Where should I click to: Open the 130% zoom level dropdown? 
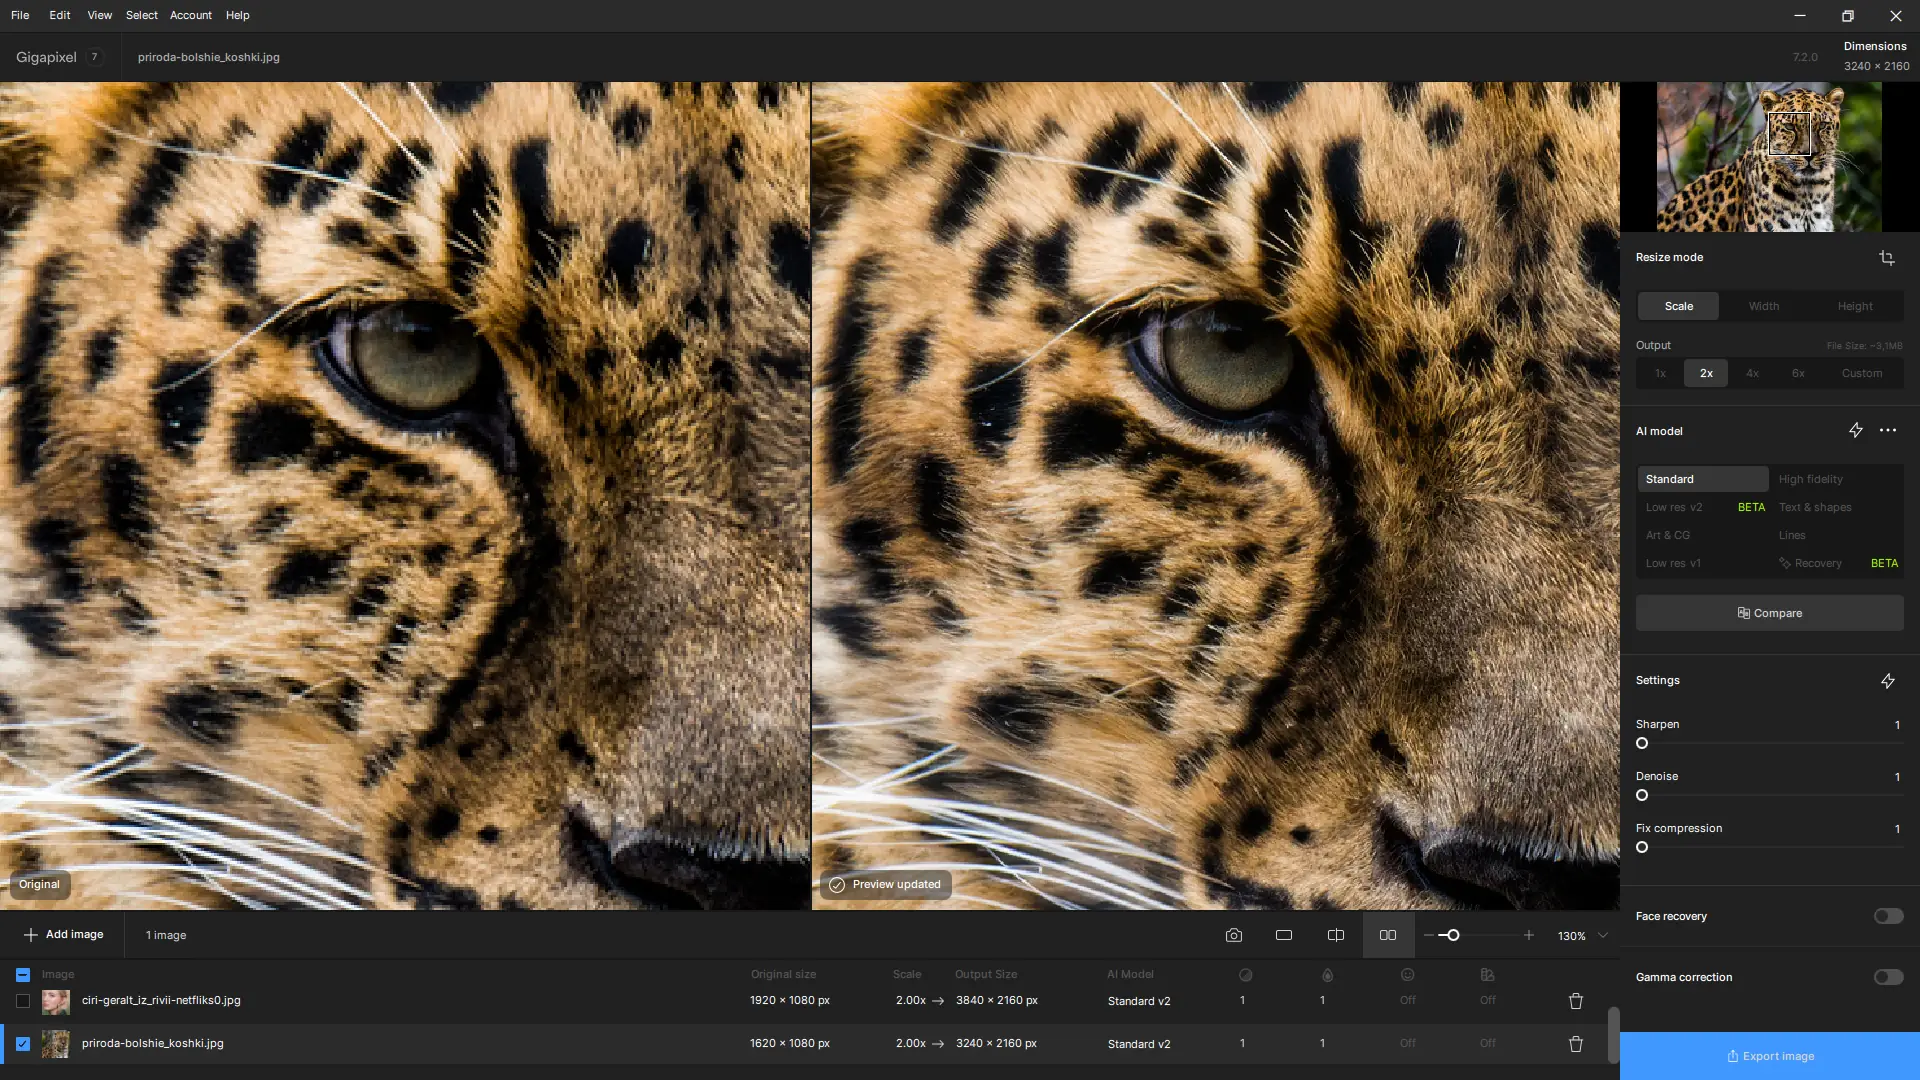[x=1603, y=936]
